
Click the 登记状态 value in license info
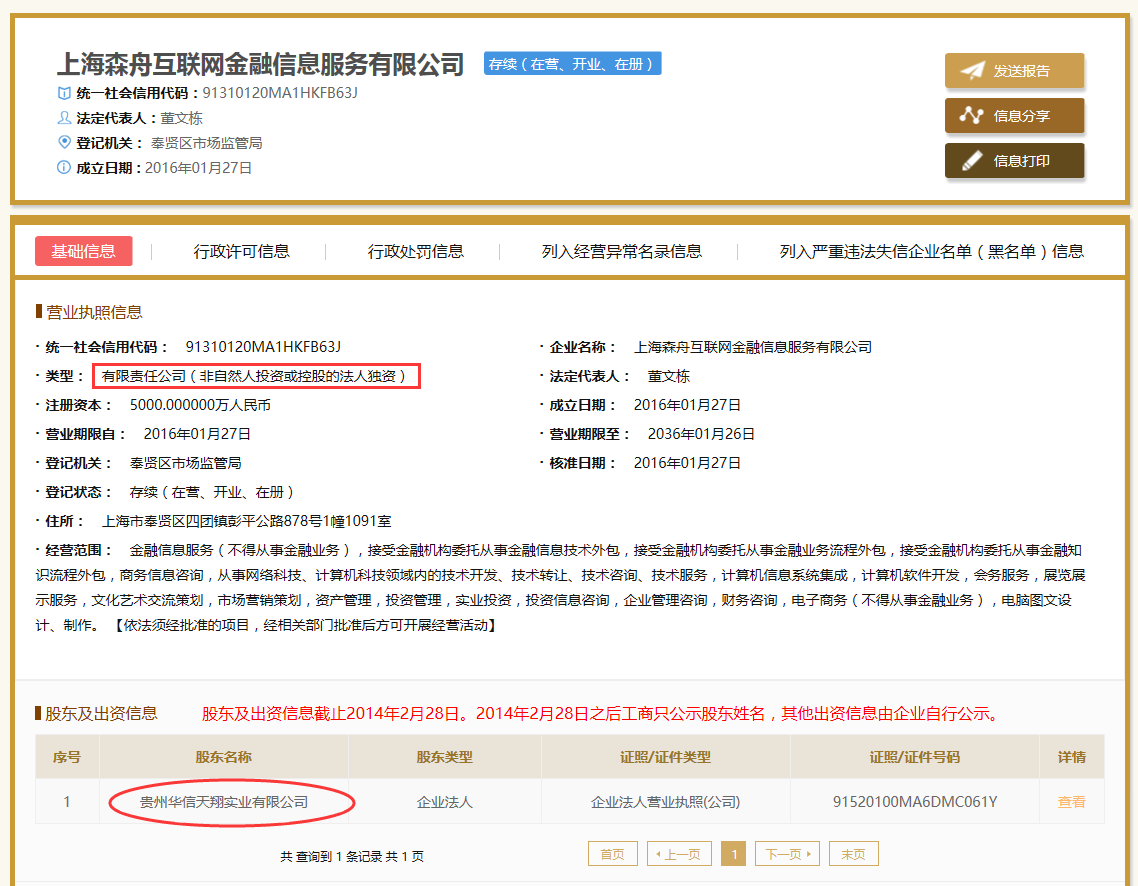[211, 492]
